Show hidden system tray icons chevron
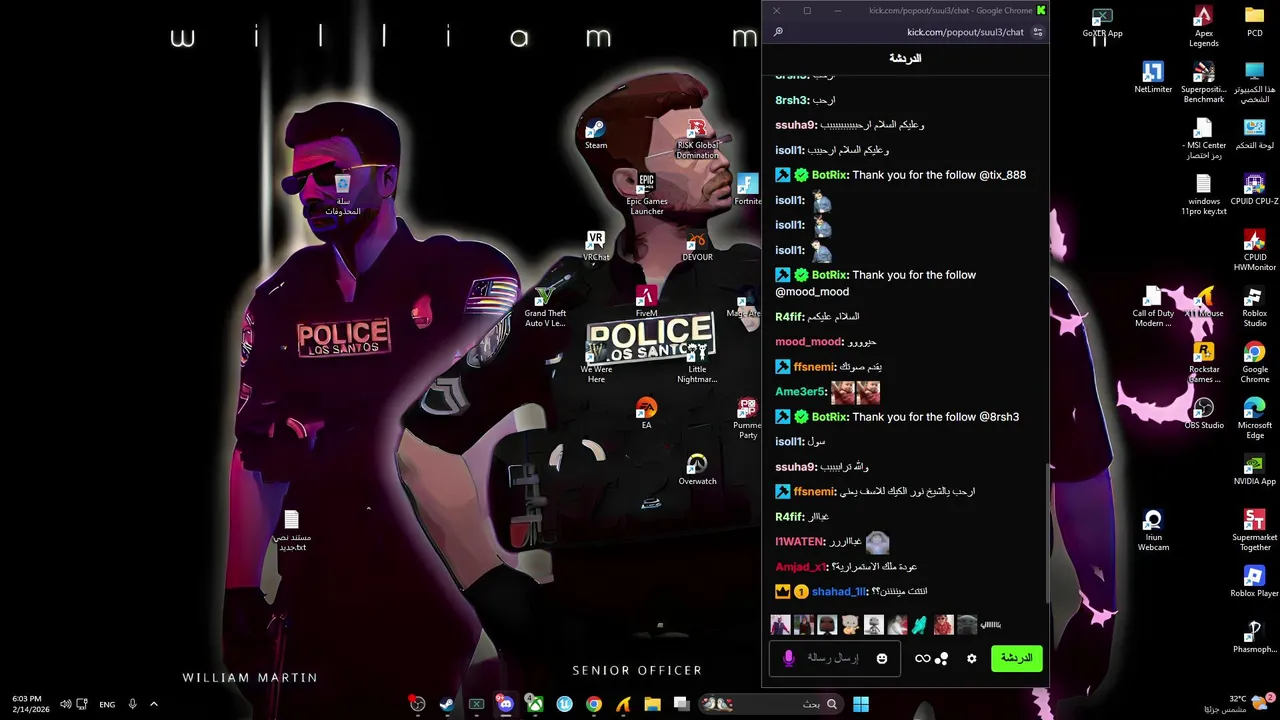 tap(154, 704)
